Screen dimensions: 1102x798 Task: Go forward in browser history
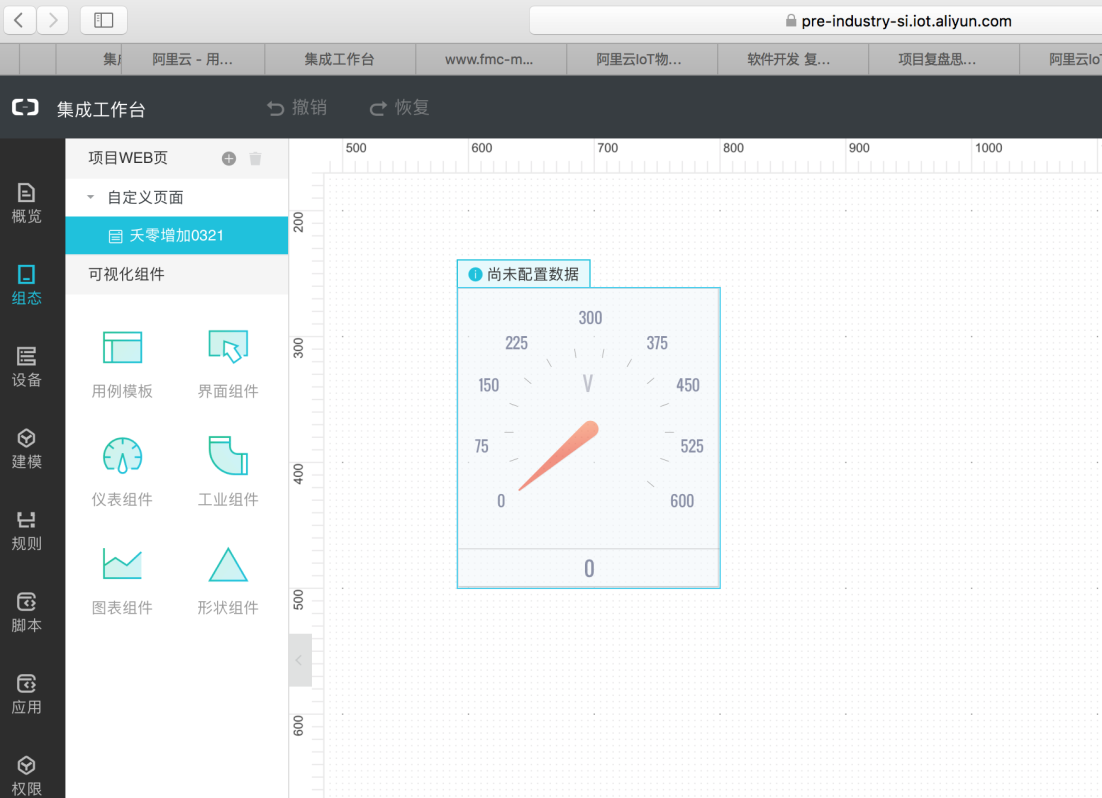(x=53, y=20)
